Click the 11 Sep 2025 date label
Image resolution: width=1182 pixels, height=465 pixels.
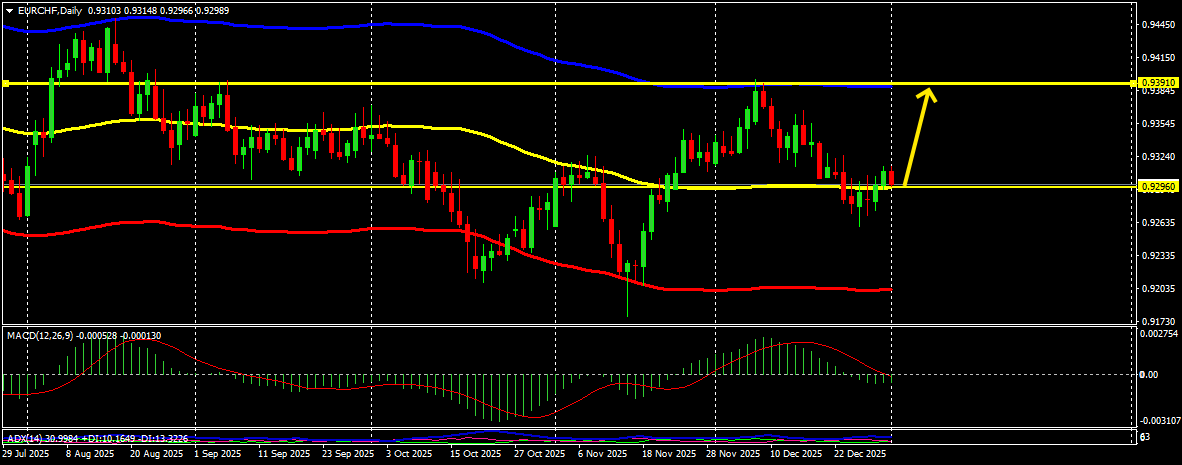(284, 454)
